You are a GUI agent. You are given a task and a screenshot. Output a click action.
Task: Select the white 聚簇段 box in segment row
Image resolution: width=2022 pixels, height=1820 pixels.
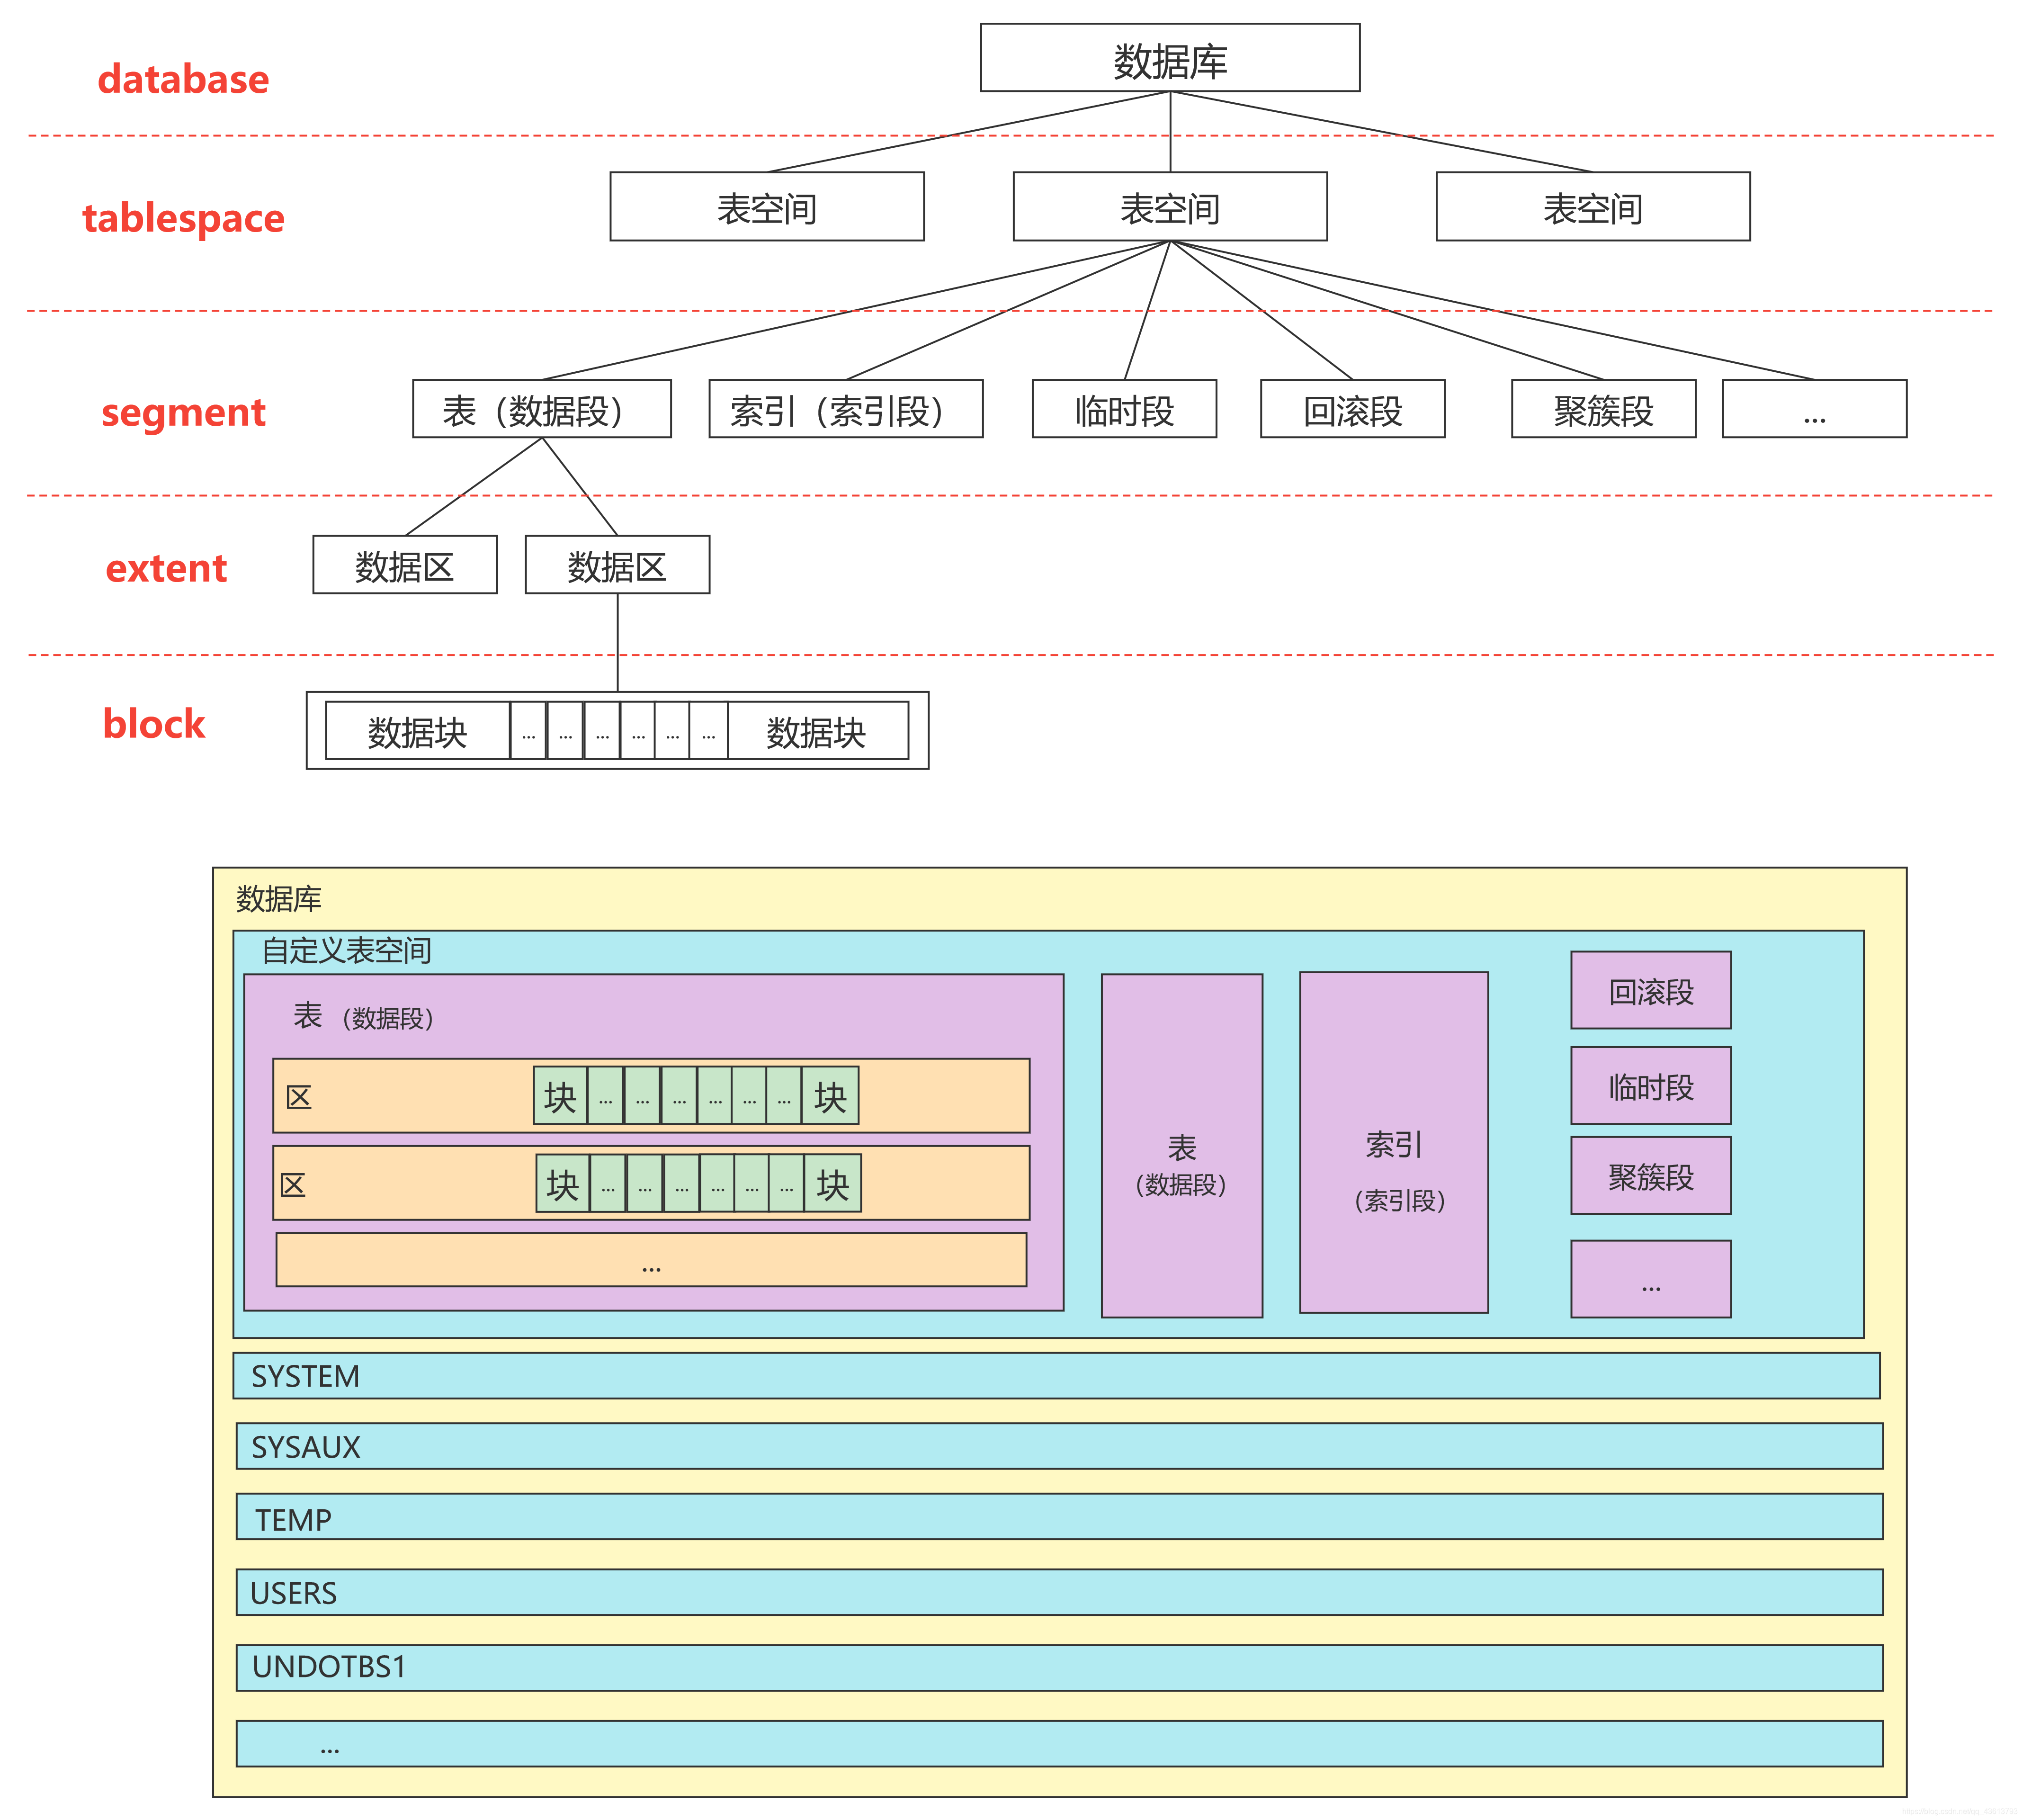click(x=1604, y=408)
